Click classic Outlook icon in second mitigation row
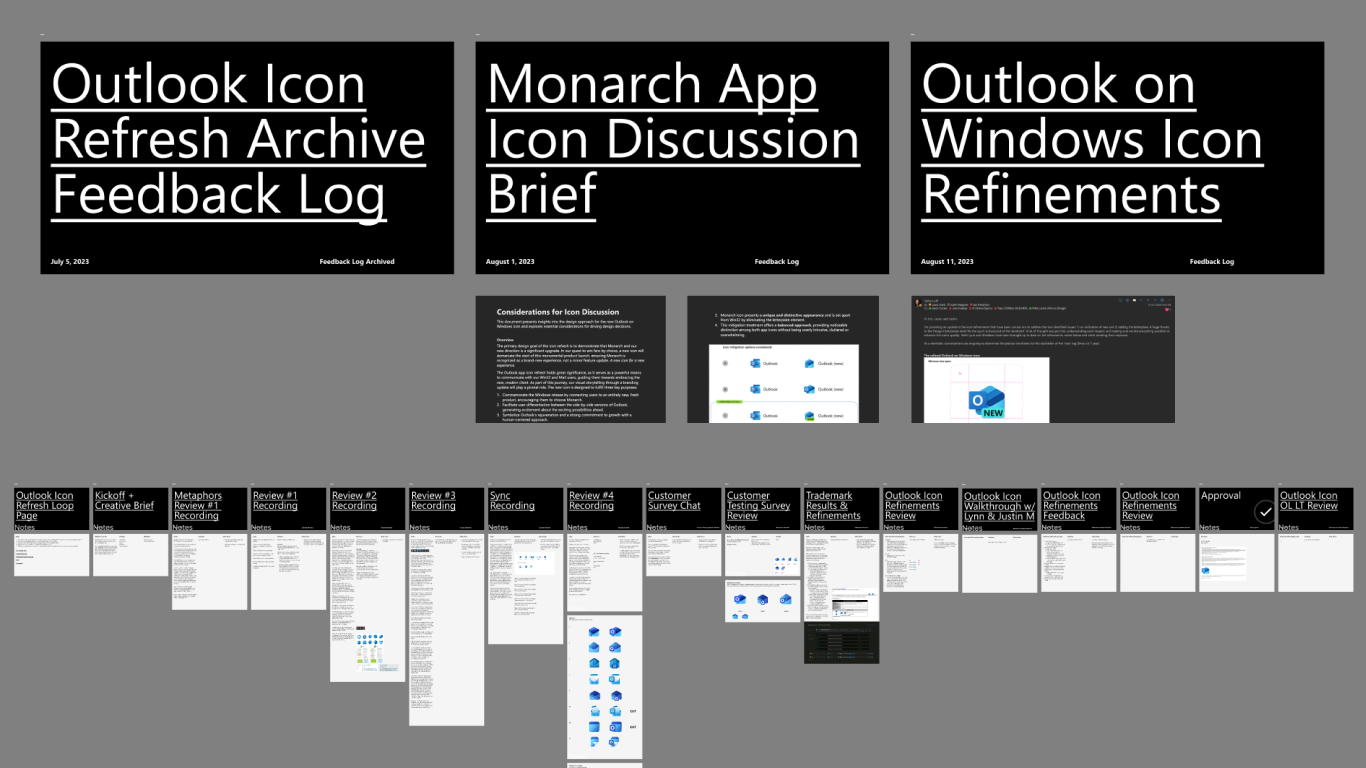 click(x=755, y=389)
